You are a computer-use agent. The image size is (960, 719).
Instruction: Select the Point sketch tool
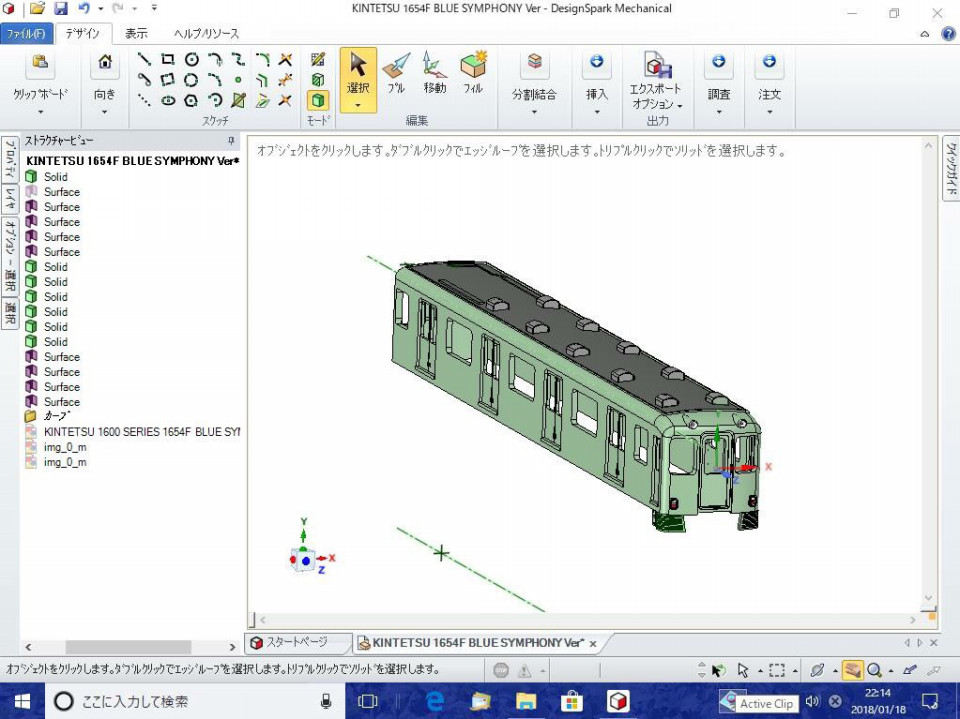click(x=238, y=80)
